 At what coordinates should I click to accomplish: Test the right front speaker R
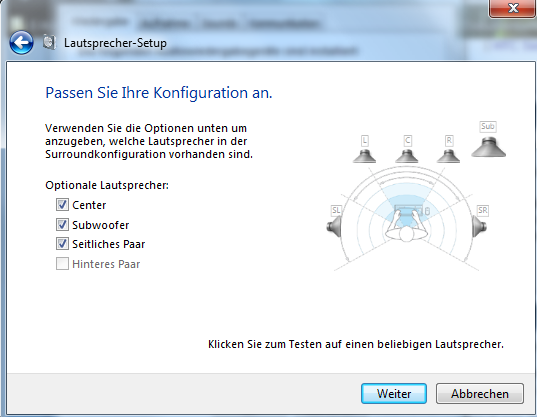[448, 156]
